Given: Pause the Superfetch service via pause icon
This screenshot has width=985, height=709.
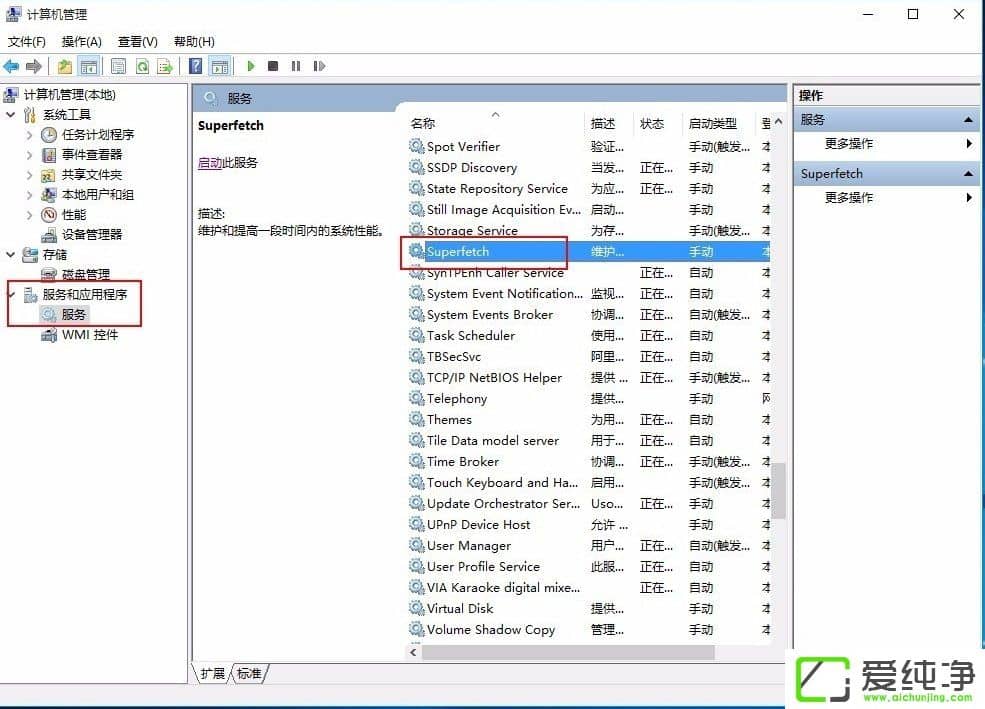Looking at the screenshot, I should pyautogui.click(x=296, y=66).
